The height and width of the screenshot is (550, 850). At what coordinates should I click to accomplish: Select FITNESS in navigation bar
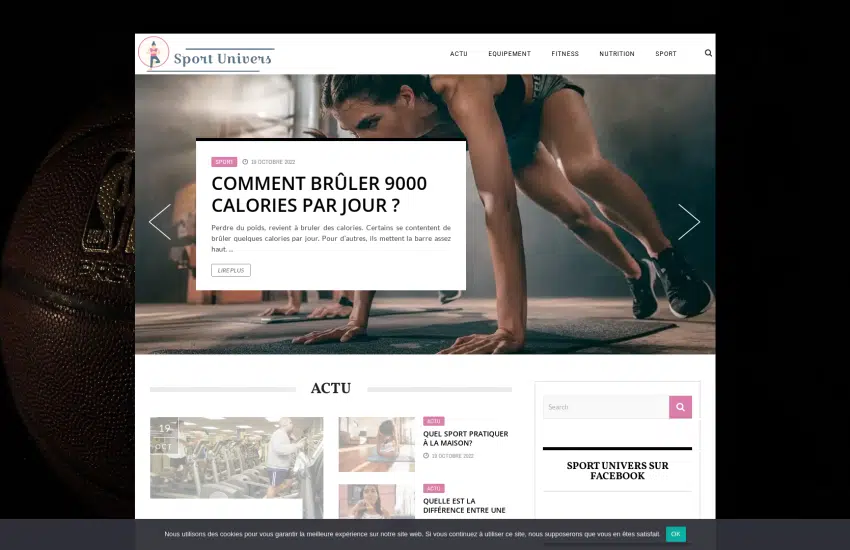coord(565,54)
